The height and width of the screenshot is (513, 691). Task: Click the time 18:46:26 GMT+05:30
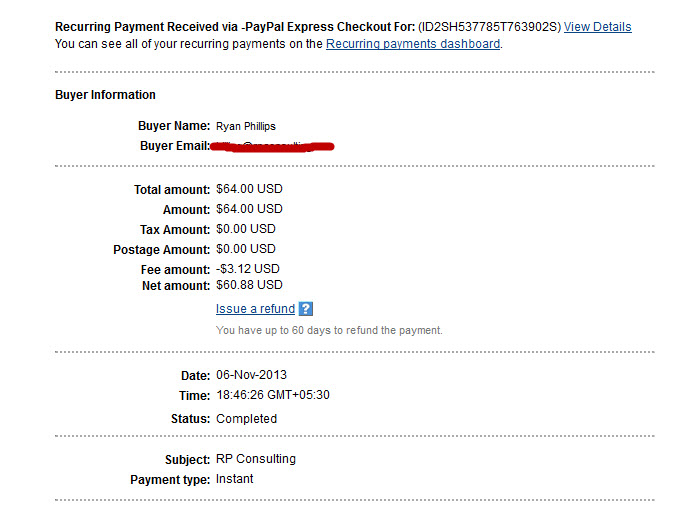tap(273, 395)
